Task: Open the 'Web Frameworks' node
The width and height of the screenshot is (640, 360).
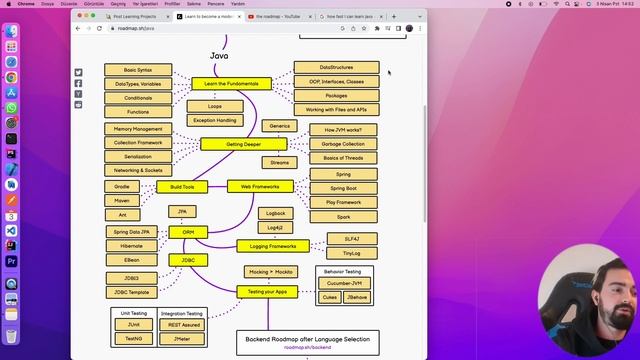Action: 260,187
